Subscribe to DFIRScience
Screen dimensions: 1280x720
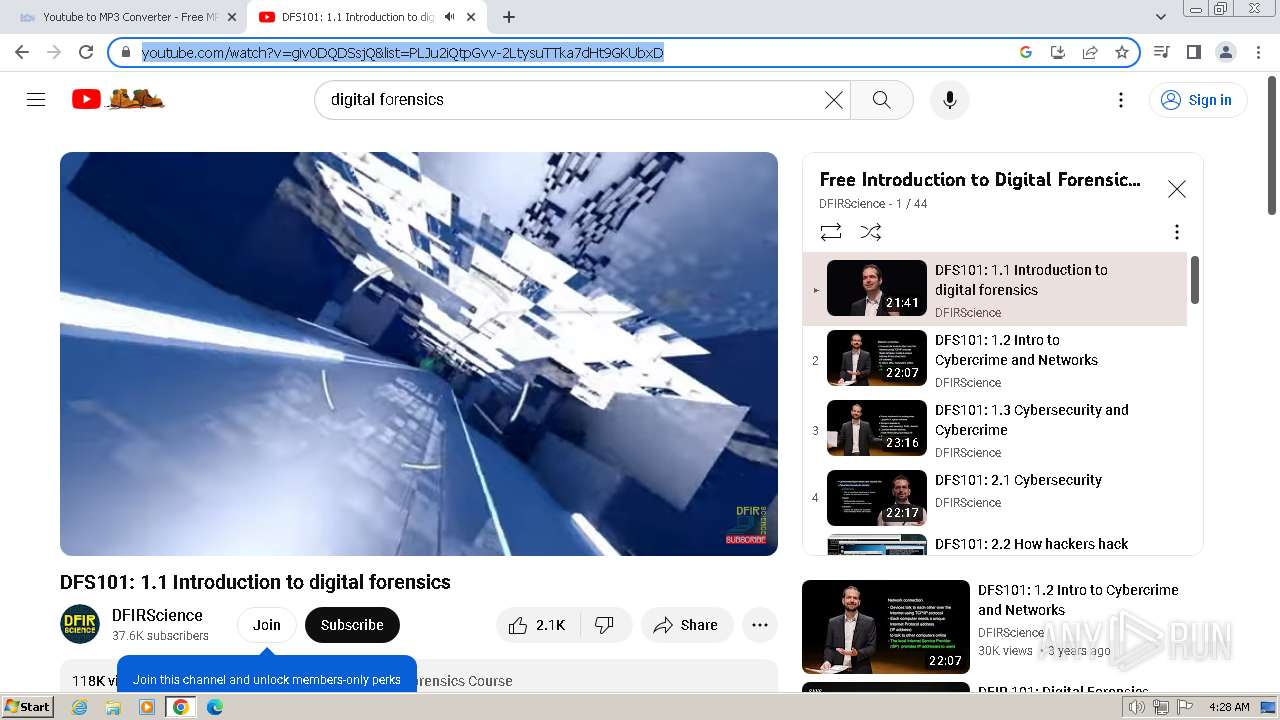[352, 625]
